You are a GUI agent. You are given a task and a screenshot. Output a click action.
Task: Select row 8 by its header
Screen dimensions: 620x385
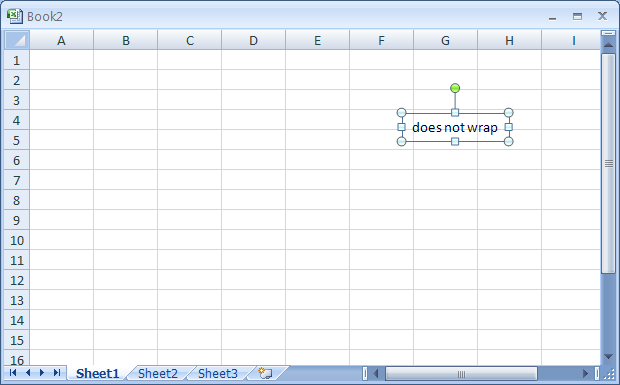(17, 200)
